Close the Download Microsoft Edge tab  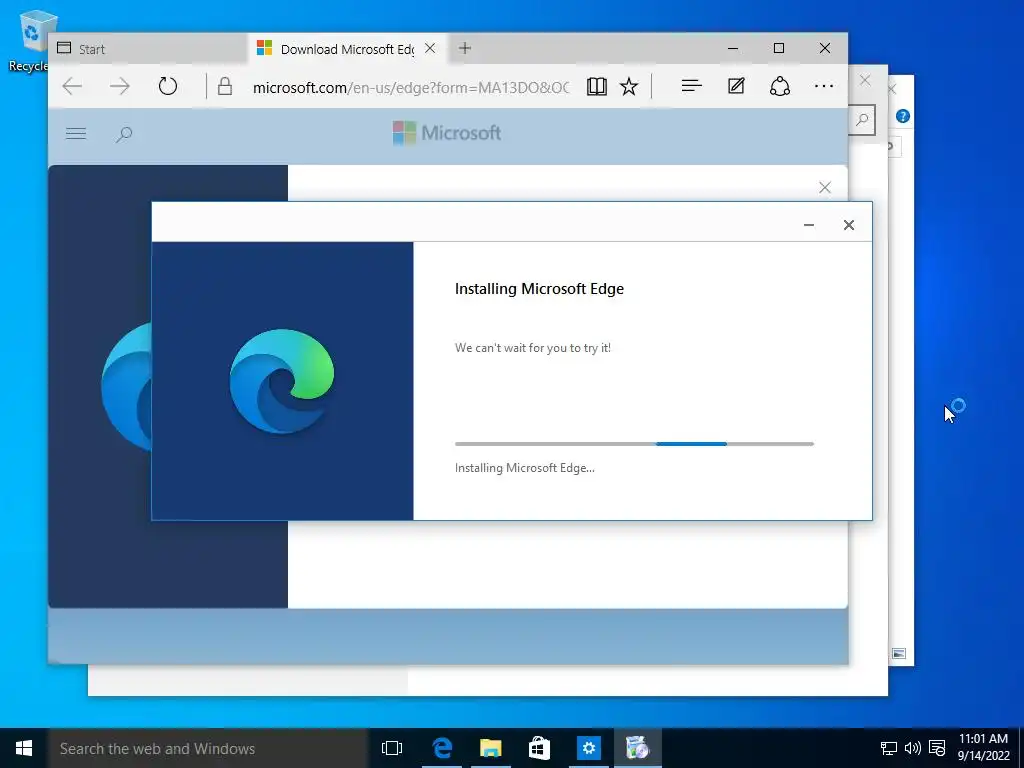[x=430, y=48]
